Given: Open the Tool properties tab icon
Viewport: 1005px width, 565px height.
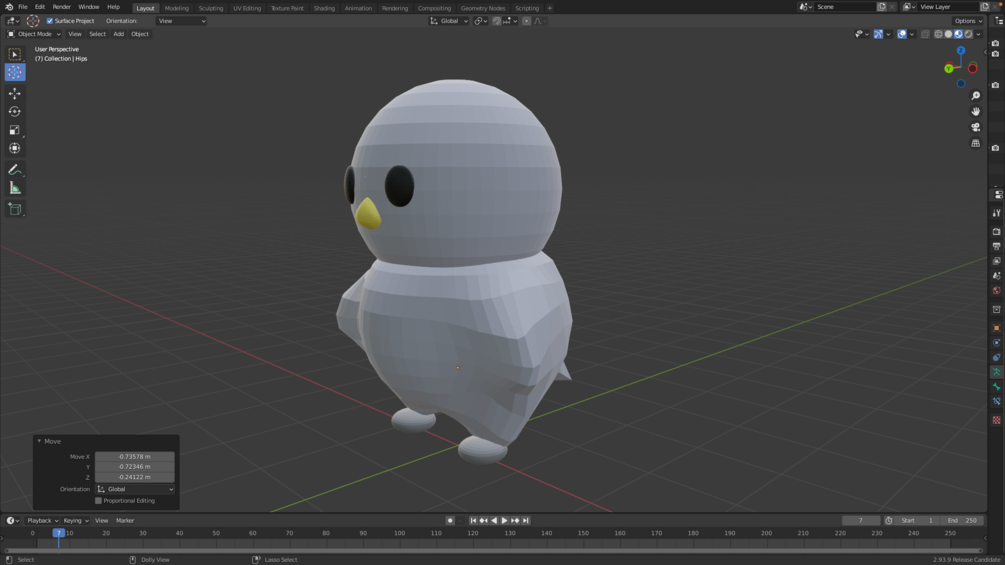Looking at the screenshot, I should pyautogui.click(x=997, y=213).
